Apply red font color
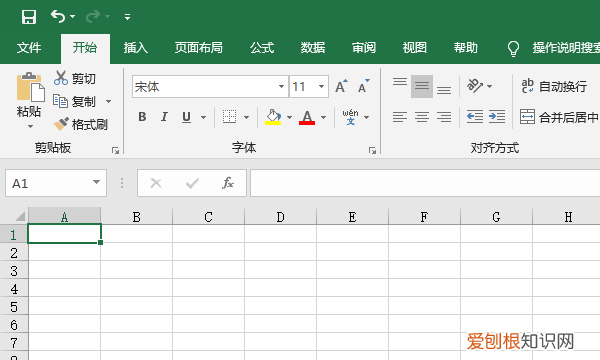Viewport: 600px width, 360px height. pyautogui.click(x=307, y=117)
